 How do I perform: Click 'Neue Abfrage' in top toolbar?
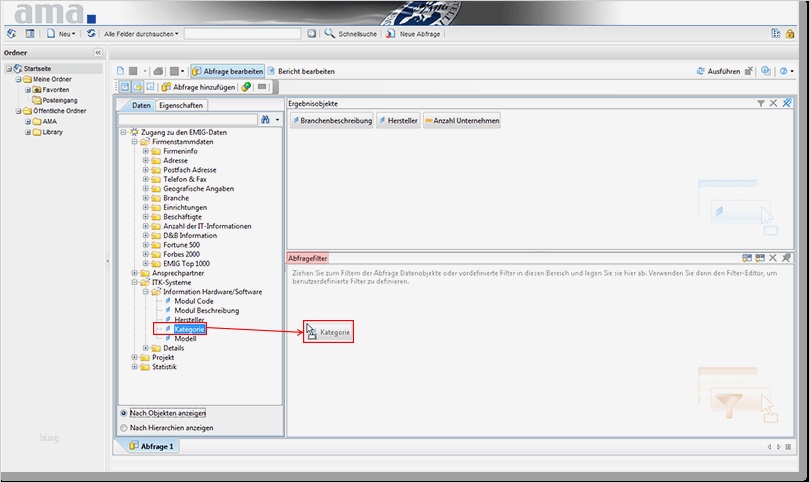click(413, 34)
